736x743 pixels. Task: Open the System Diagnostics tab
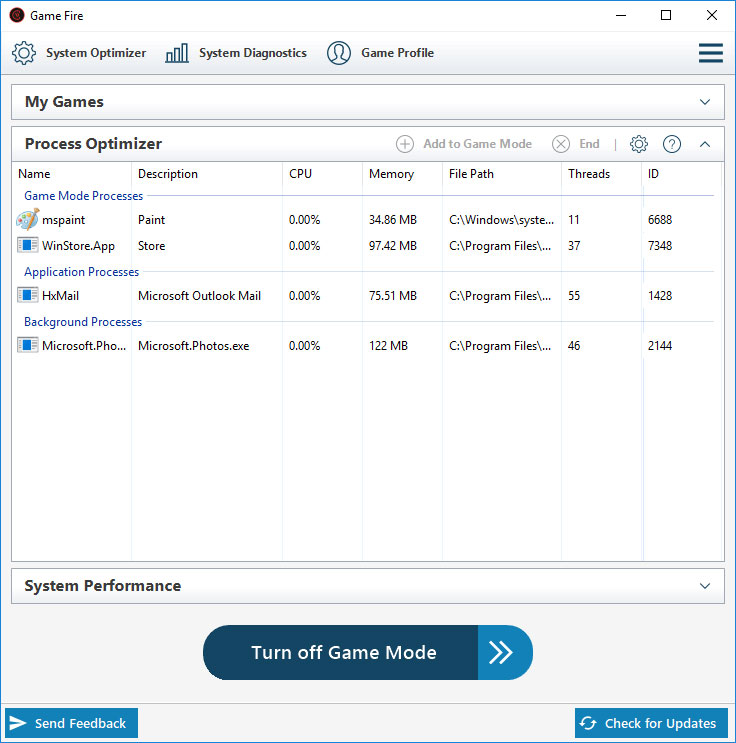tap(236, 53)
